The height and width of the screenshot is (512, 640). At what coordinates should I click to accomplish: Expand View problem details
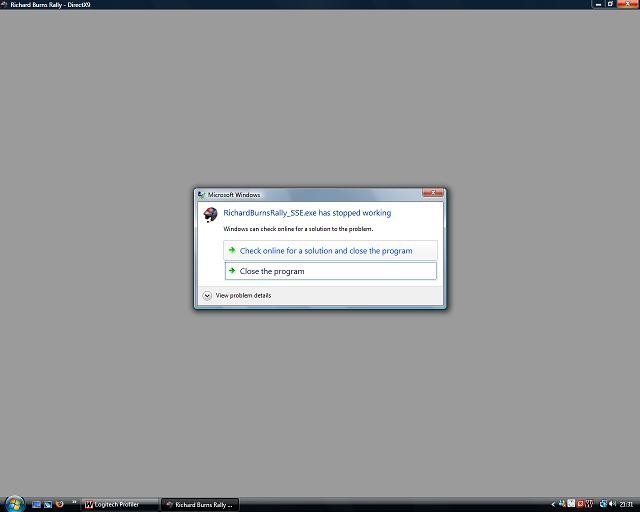pos(237,295)
